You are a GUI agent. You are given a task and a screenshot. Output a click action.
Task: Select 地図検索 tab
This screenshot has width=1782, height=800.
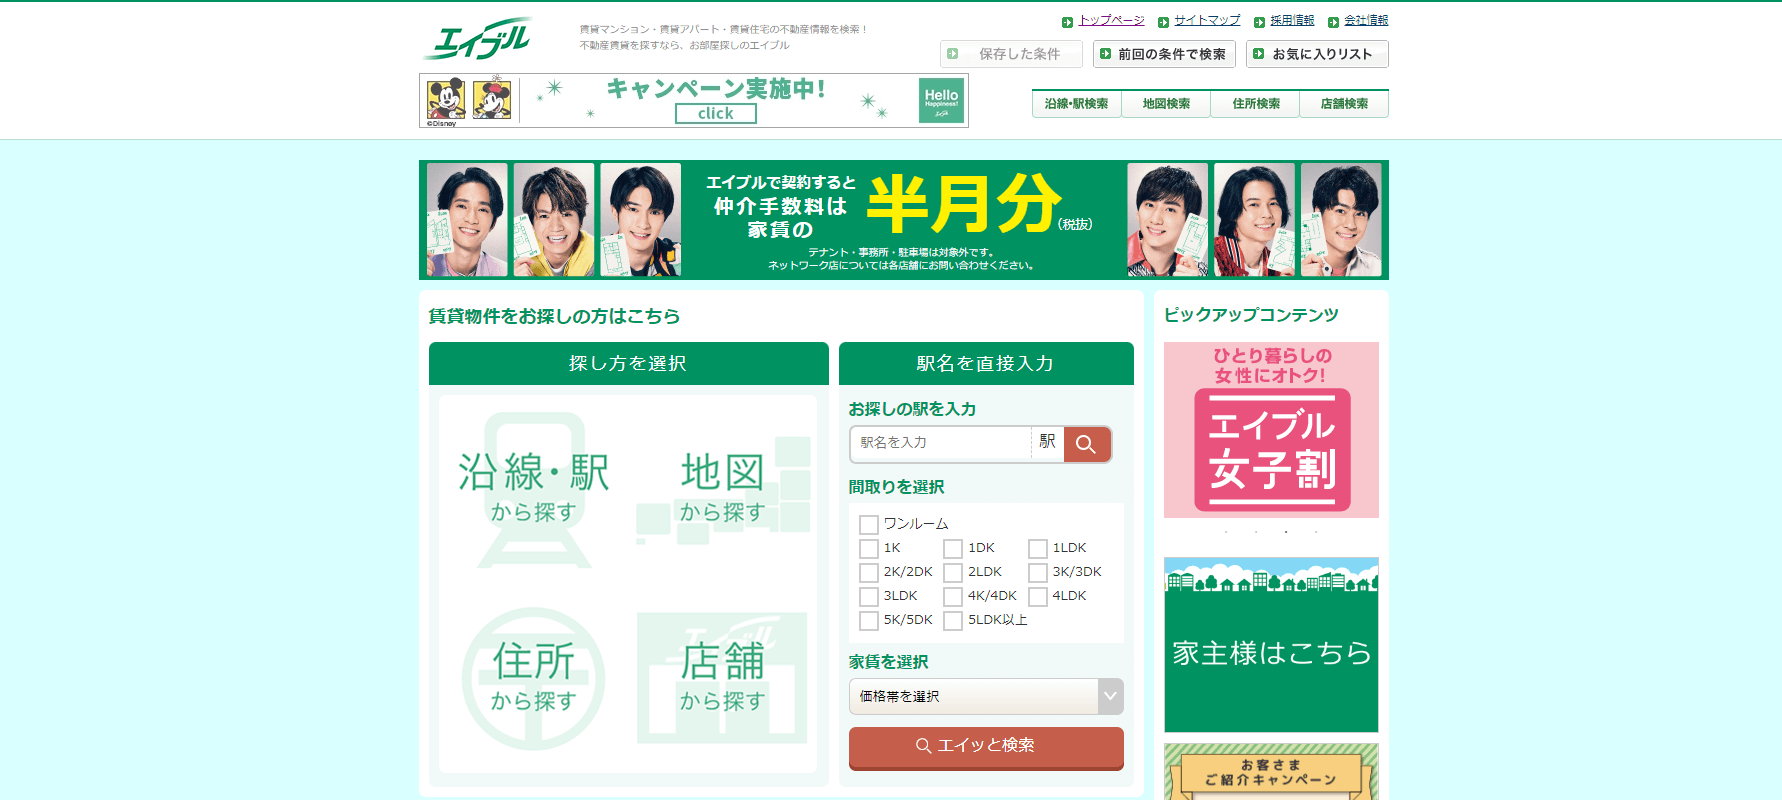1166,104
